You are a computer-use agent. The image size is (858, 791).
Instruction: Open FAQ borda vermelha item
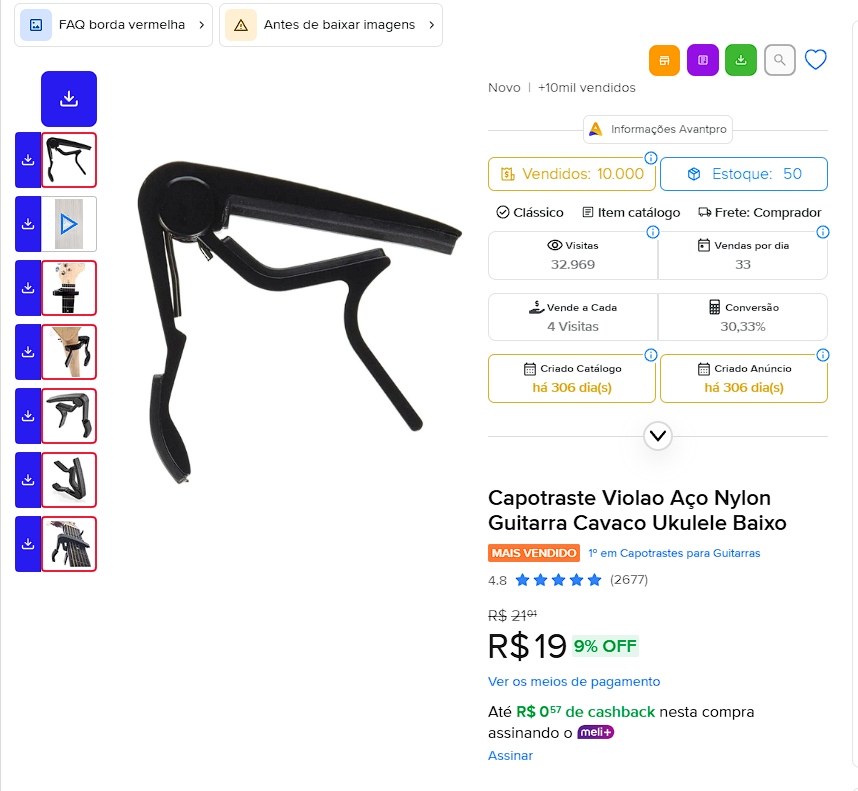113,25
